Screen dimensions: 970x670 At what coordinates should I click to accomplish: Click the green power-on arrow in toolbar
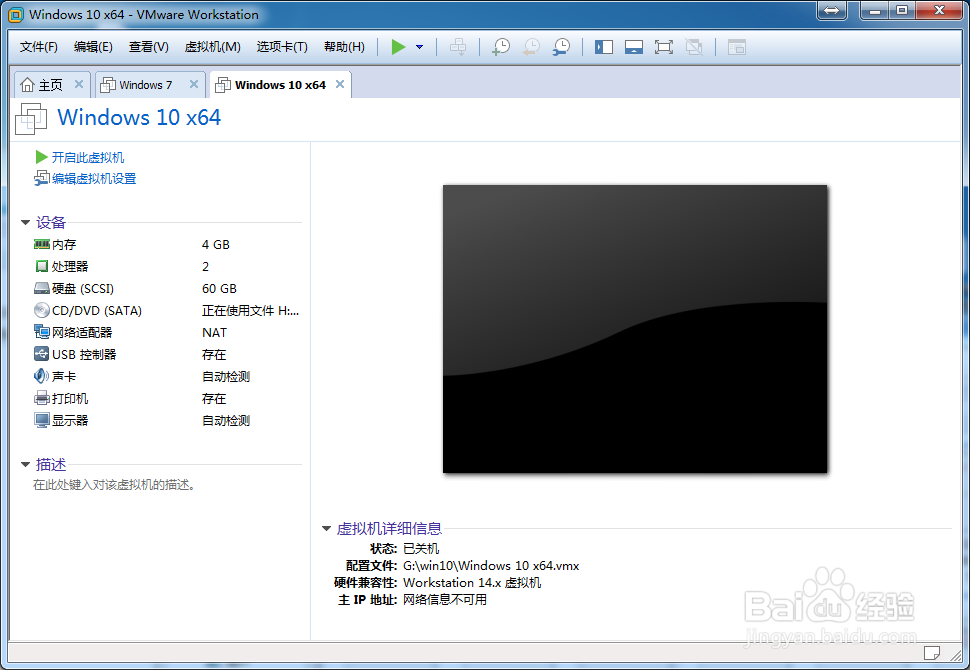coord(396,46)
